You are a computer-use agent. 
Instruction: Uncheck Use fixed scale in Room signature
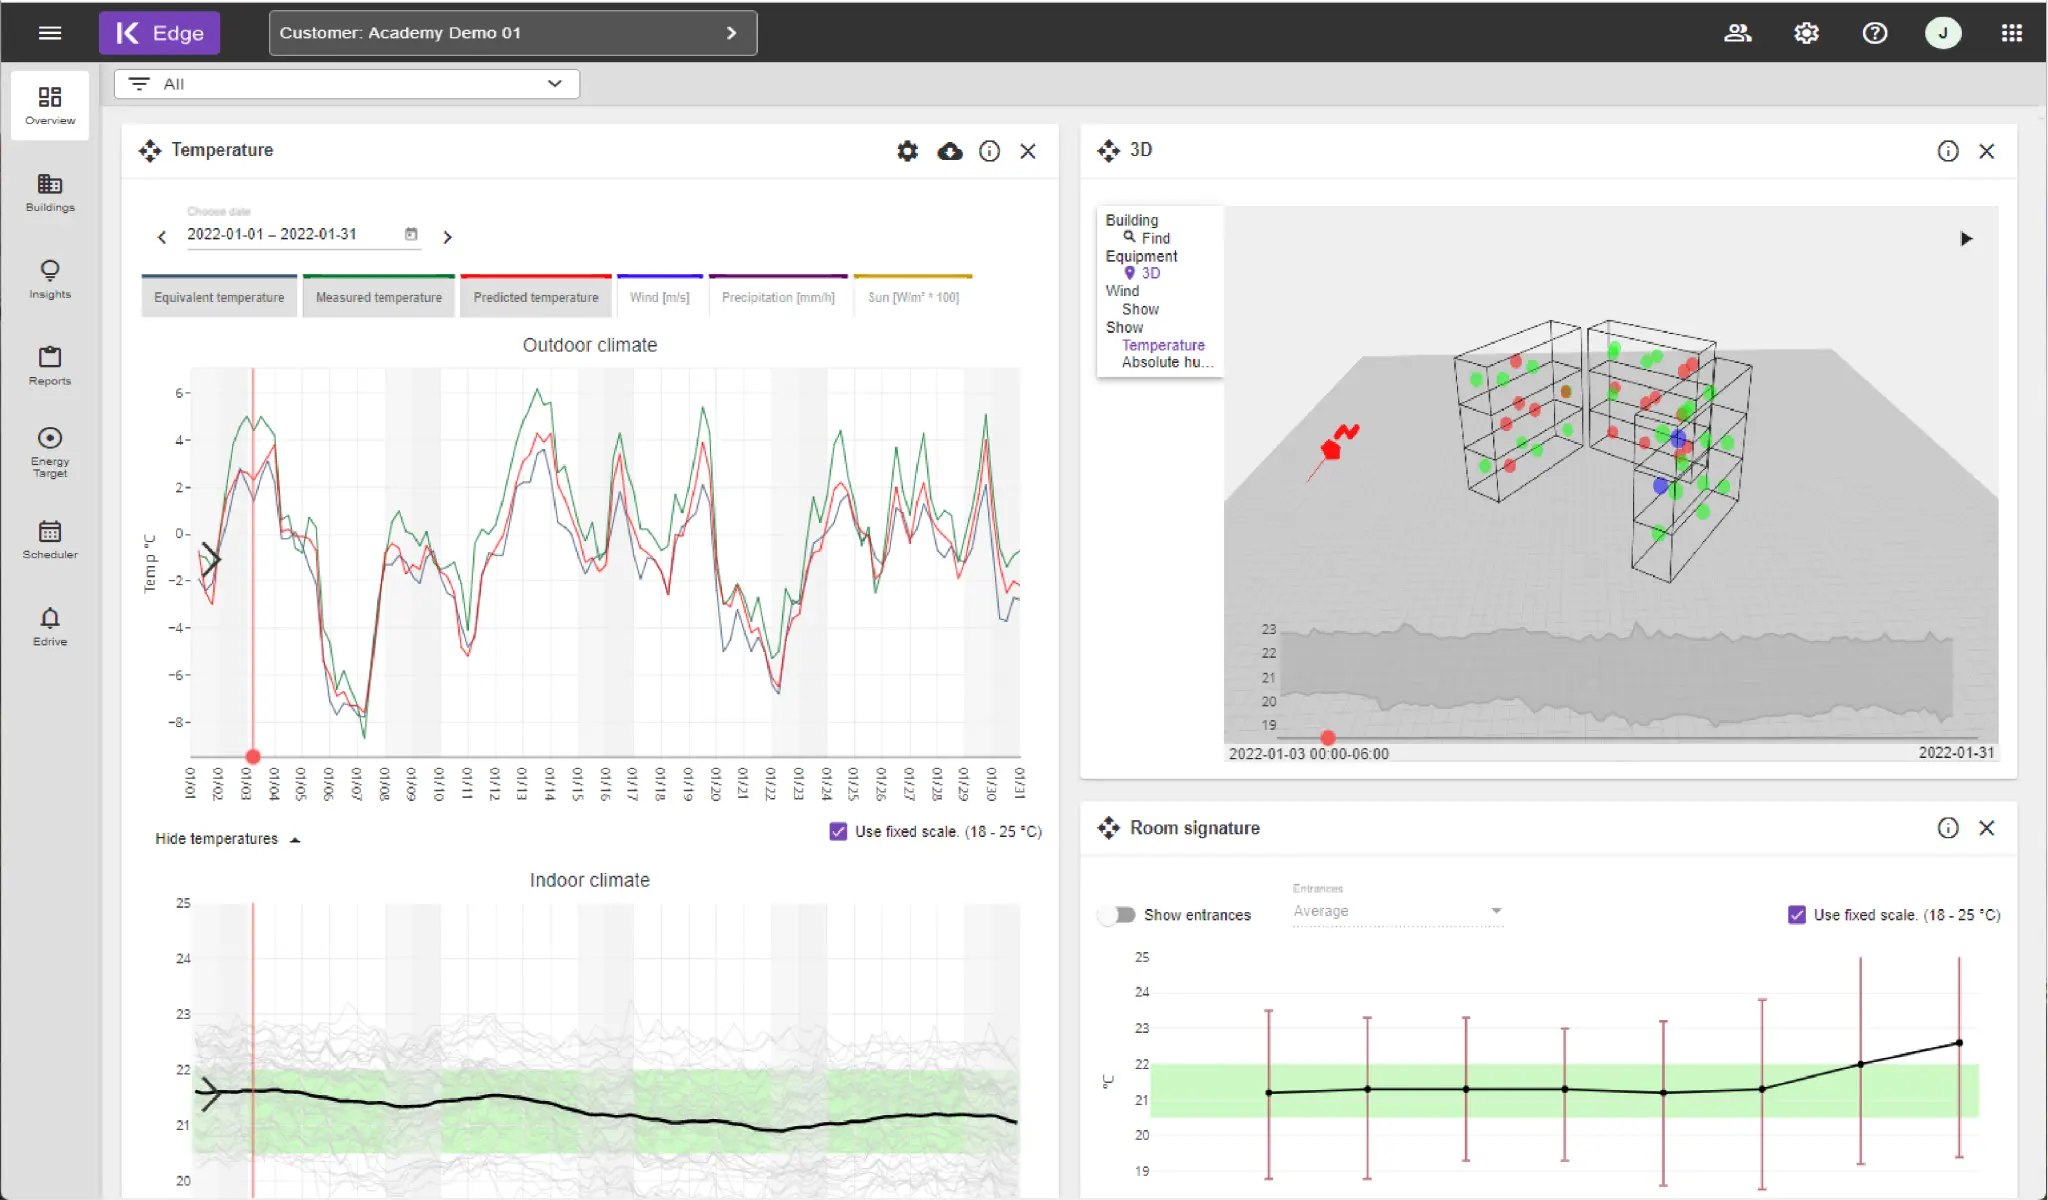(1796, 914)
